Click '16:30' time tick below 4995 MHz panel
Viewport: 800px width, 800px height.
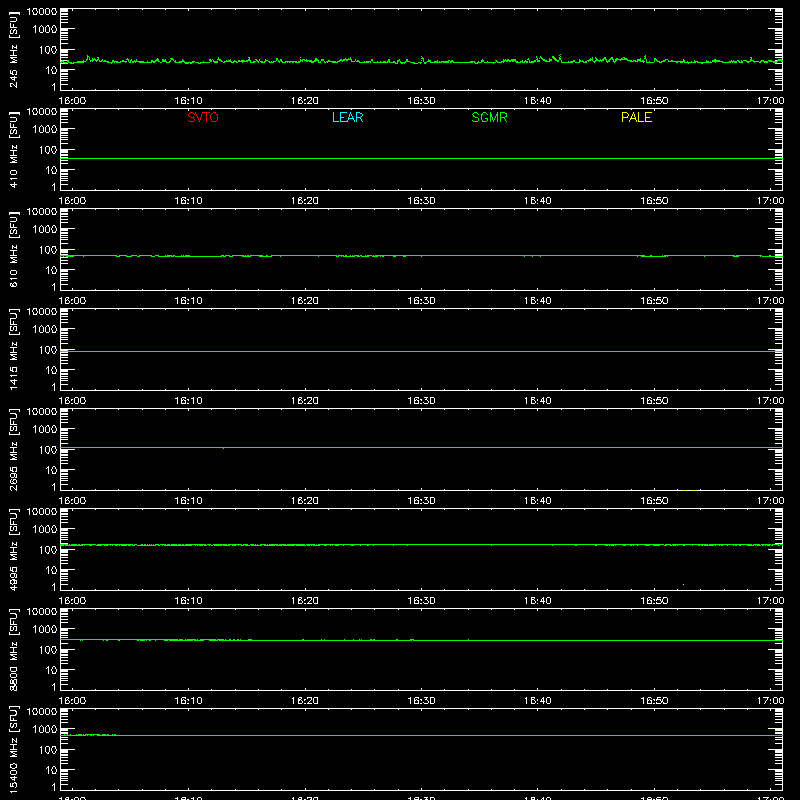click(x=421, y=601)
